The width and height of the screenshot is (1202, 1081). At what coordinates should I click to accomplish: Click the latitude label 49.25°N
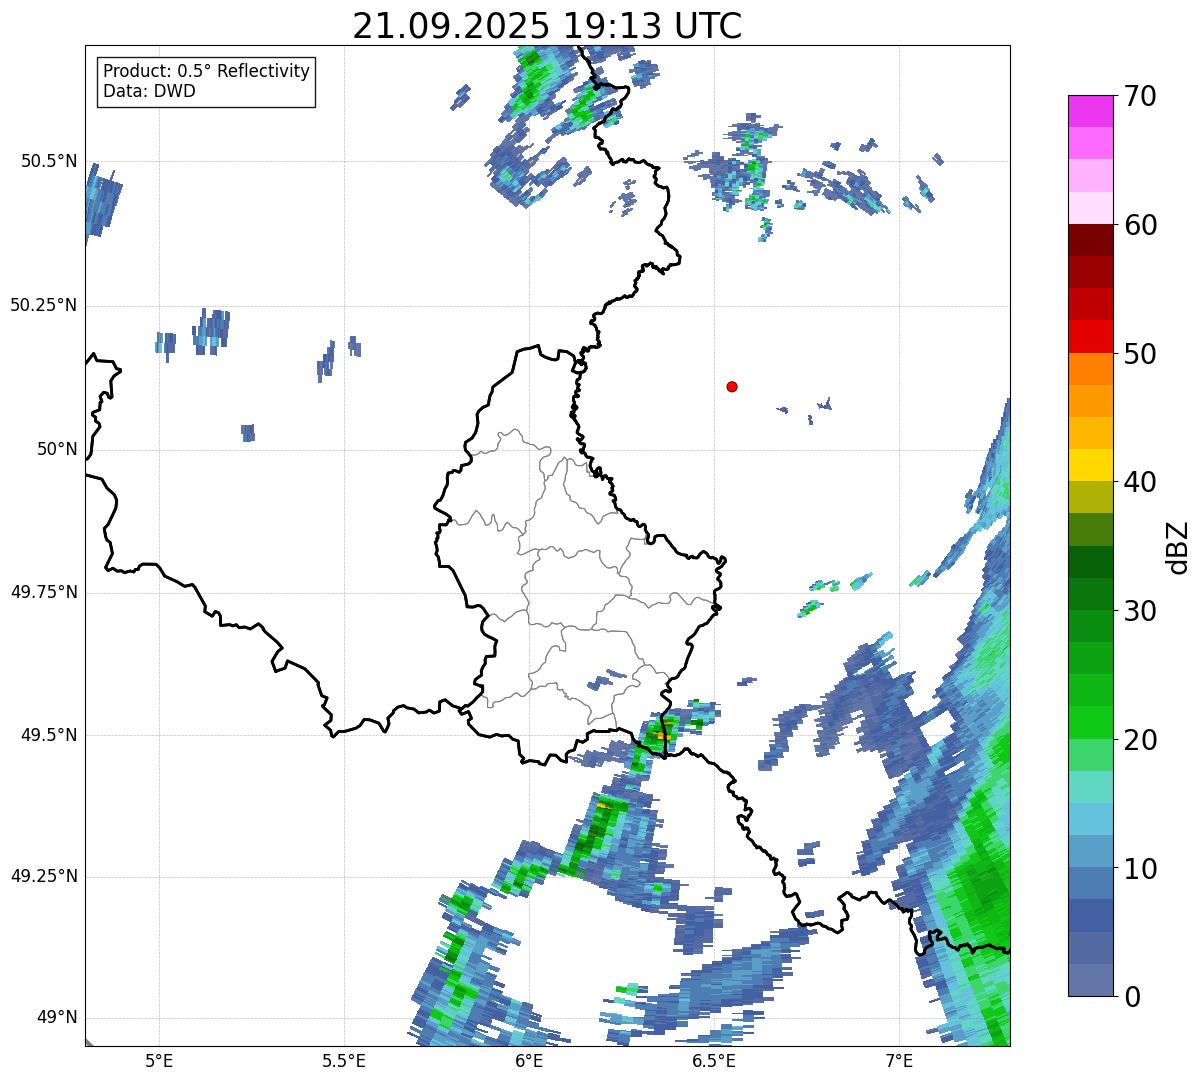[x=43, y=876]
